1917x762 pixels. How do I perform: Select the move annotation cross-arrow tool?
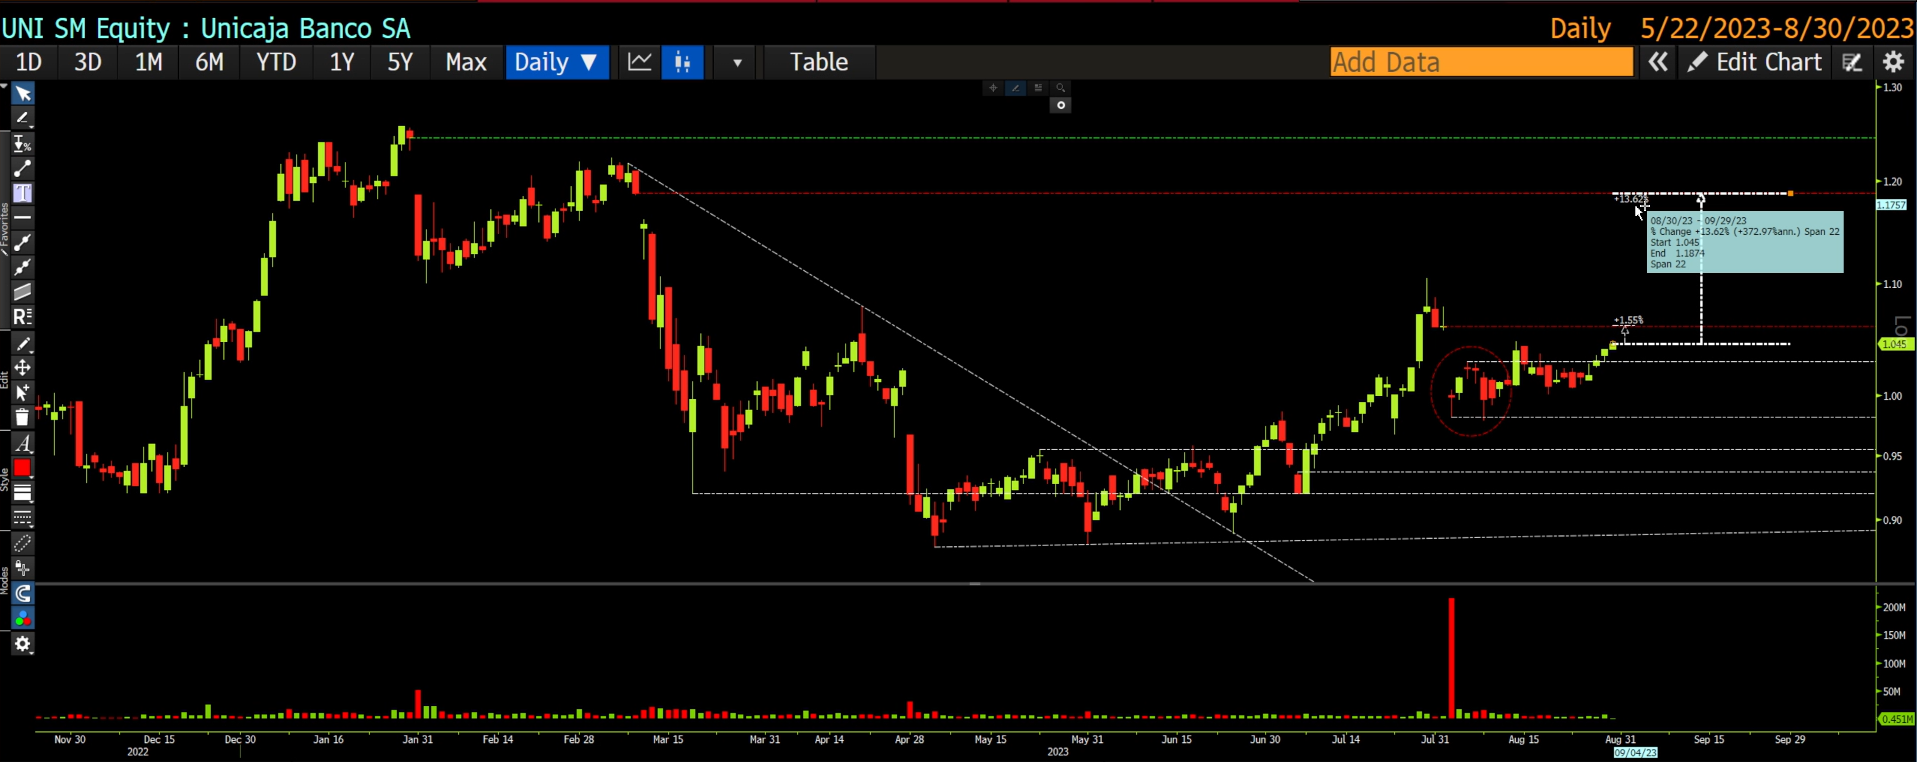(22, 368)
